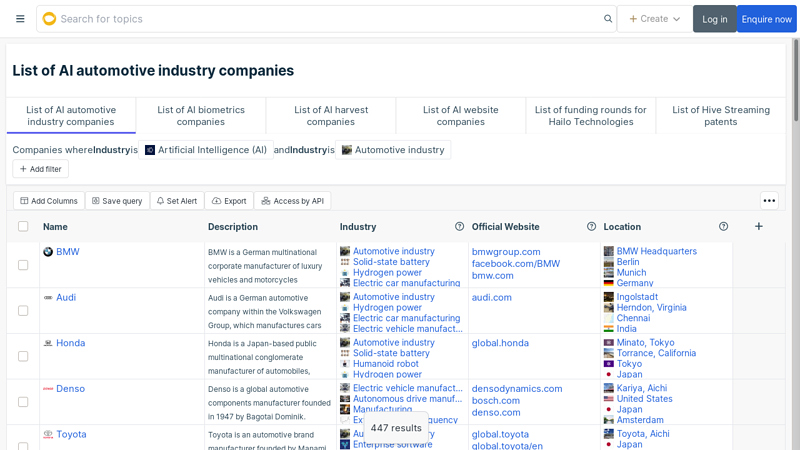The image size is (800, 450).
Task: Open Solid-state battery link in BMW row
Action: coord(391,262)
